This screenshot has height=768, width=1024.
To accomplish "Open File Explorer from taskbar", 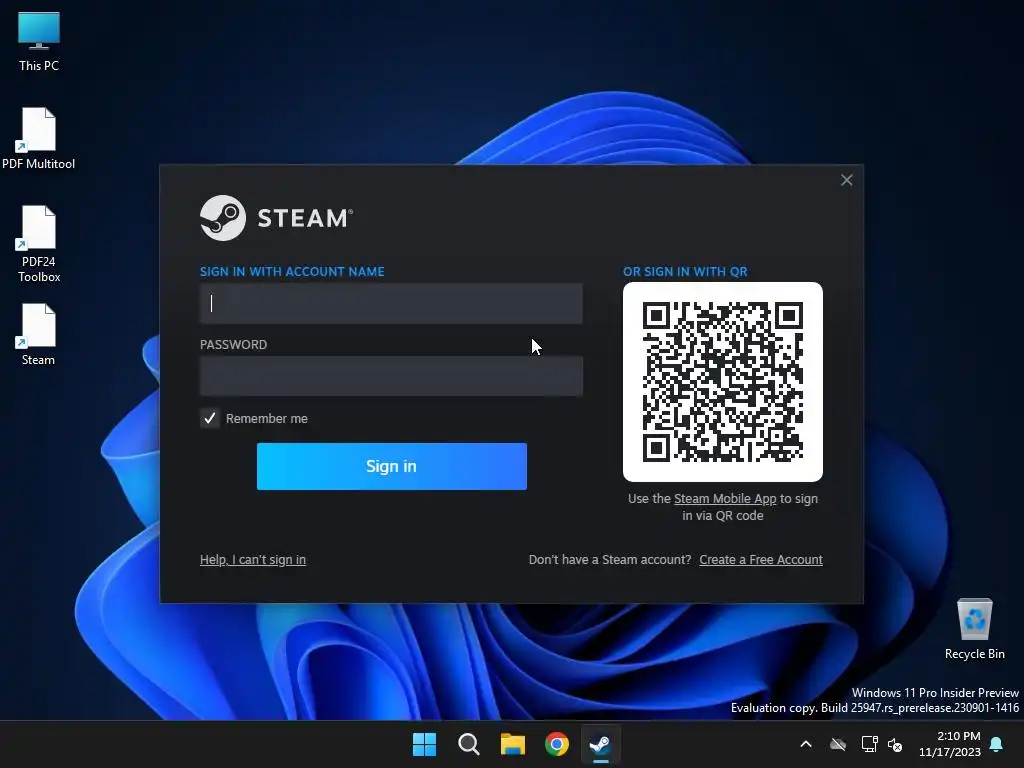I will click(x=513, y=744).
